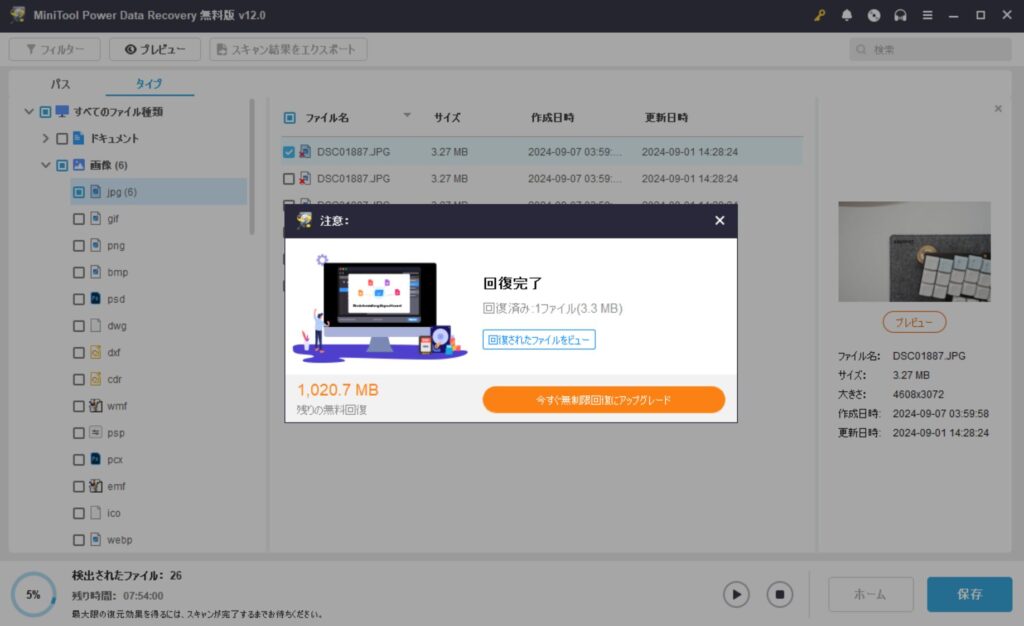Click the orange プレビュー button under thumbnail
The width and height of the screenshot is (1024, 626).
[914, 322]
